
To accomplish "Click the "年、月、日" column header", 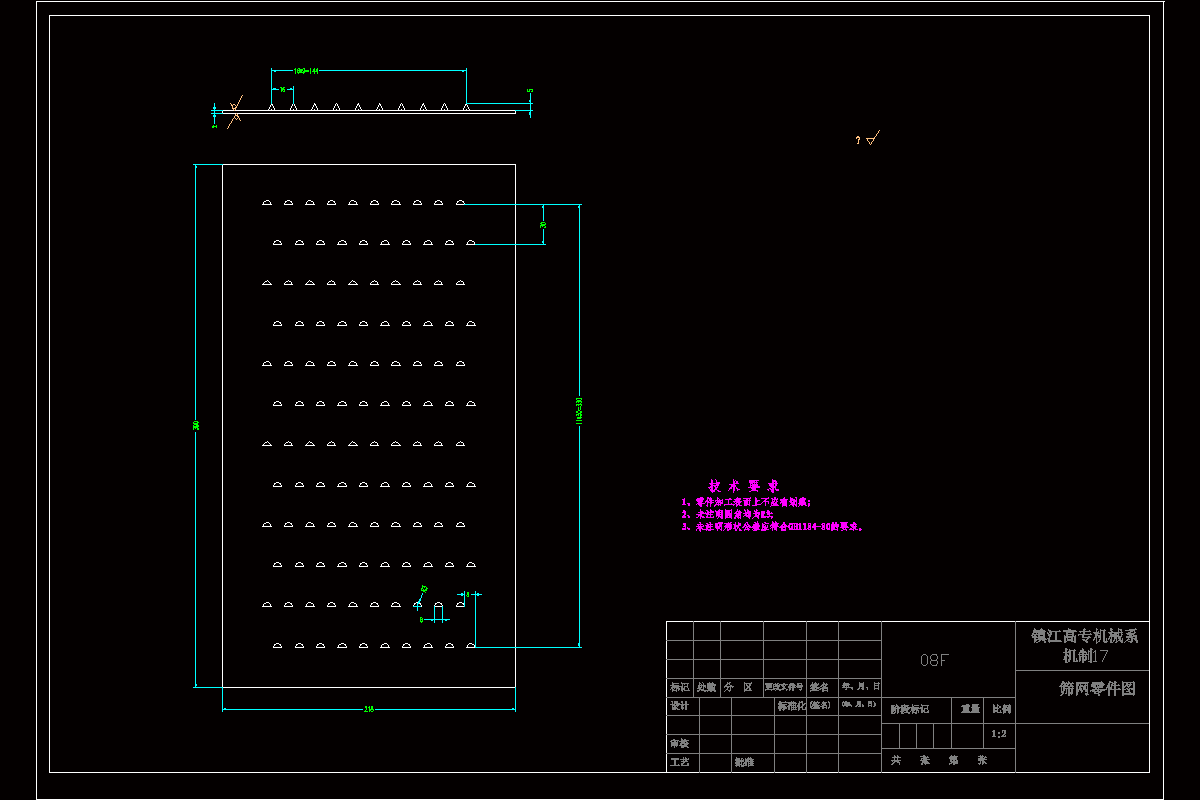I will tap(860, 687).
